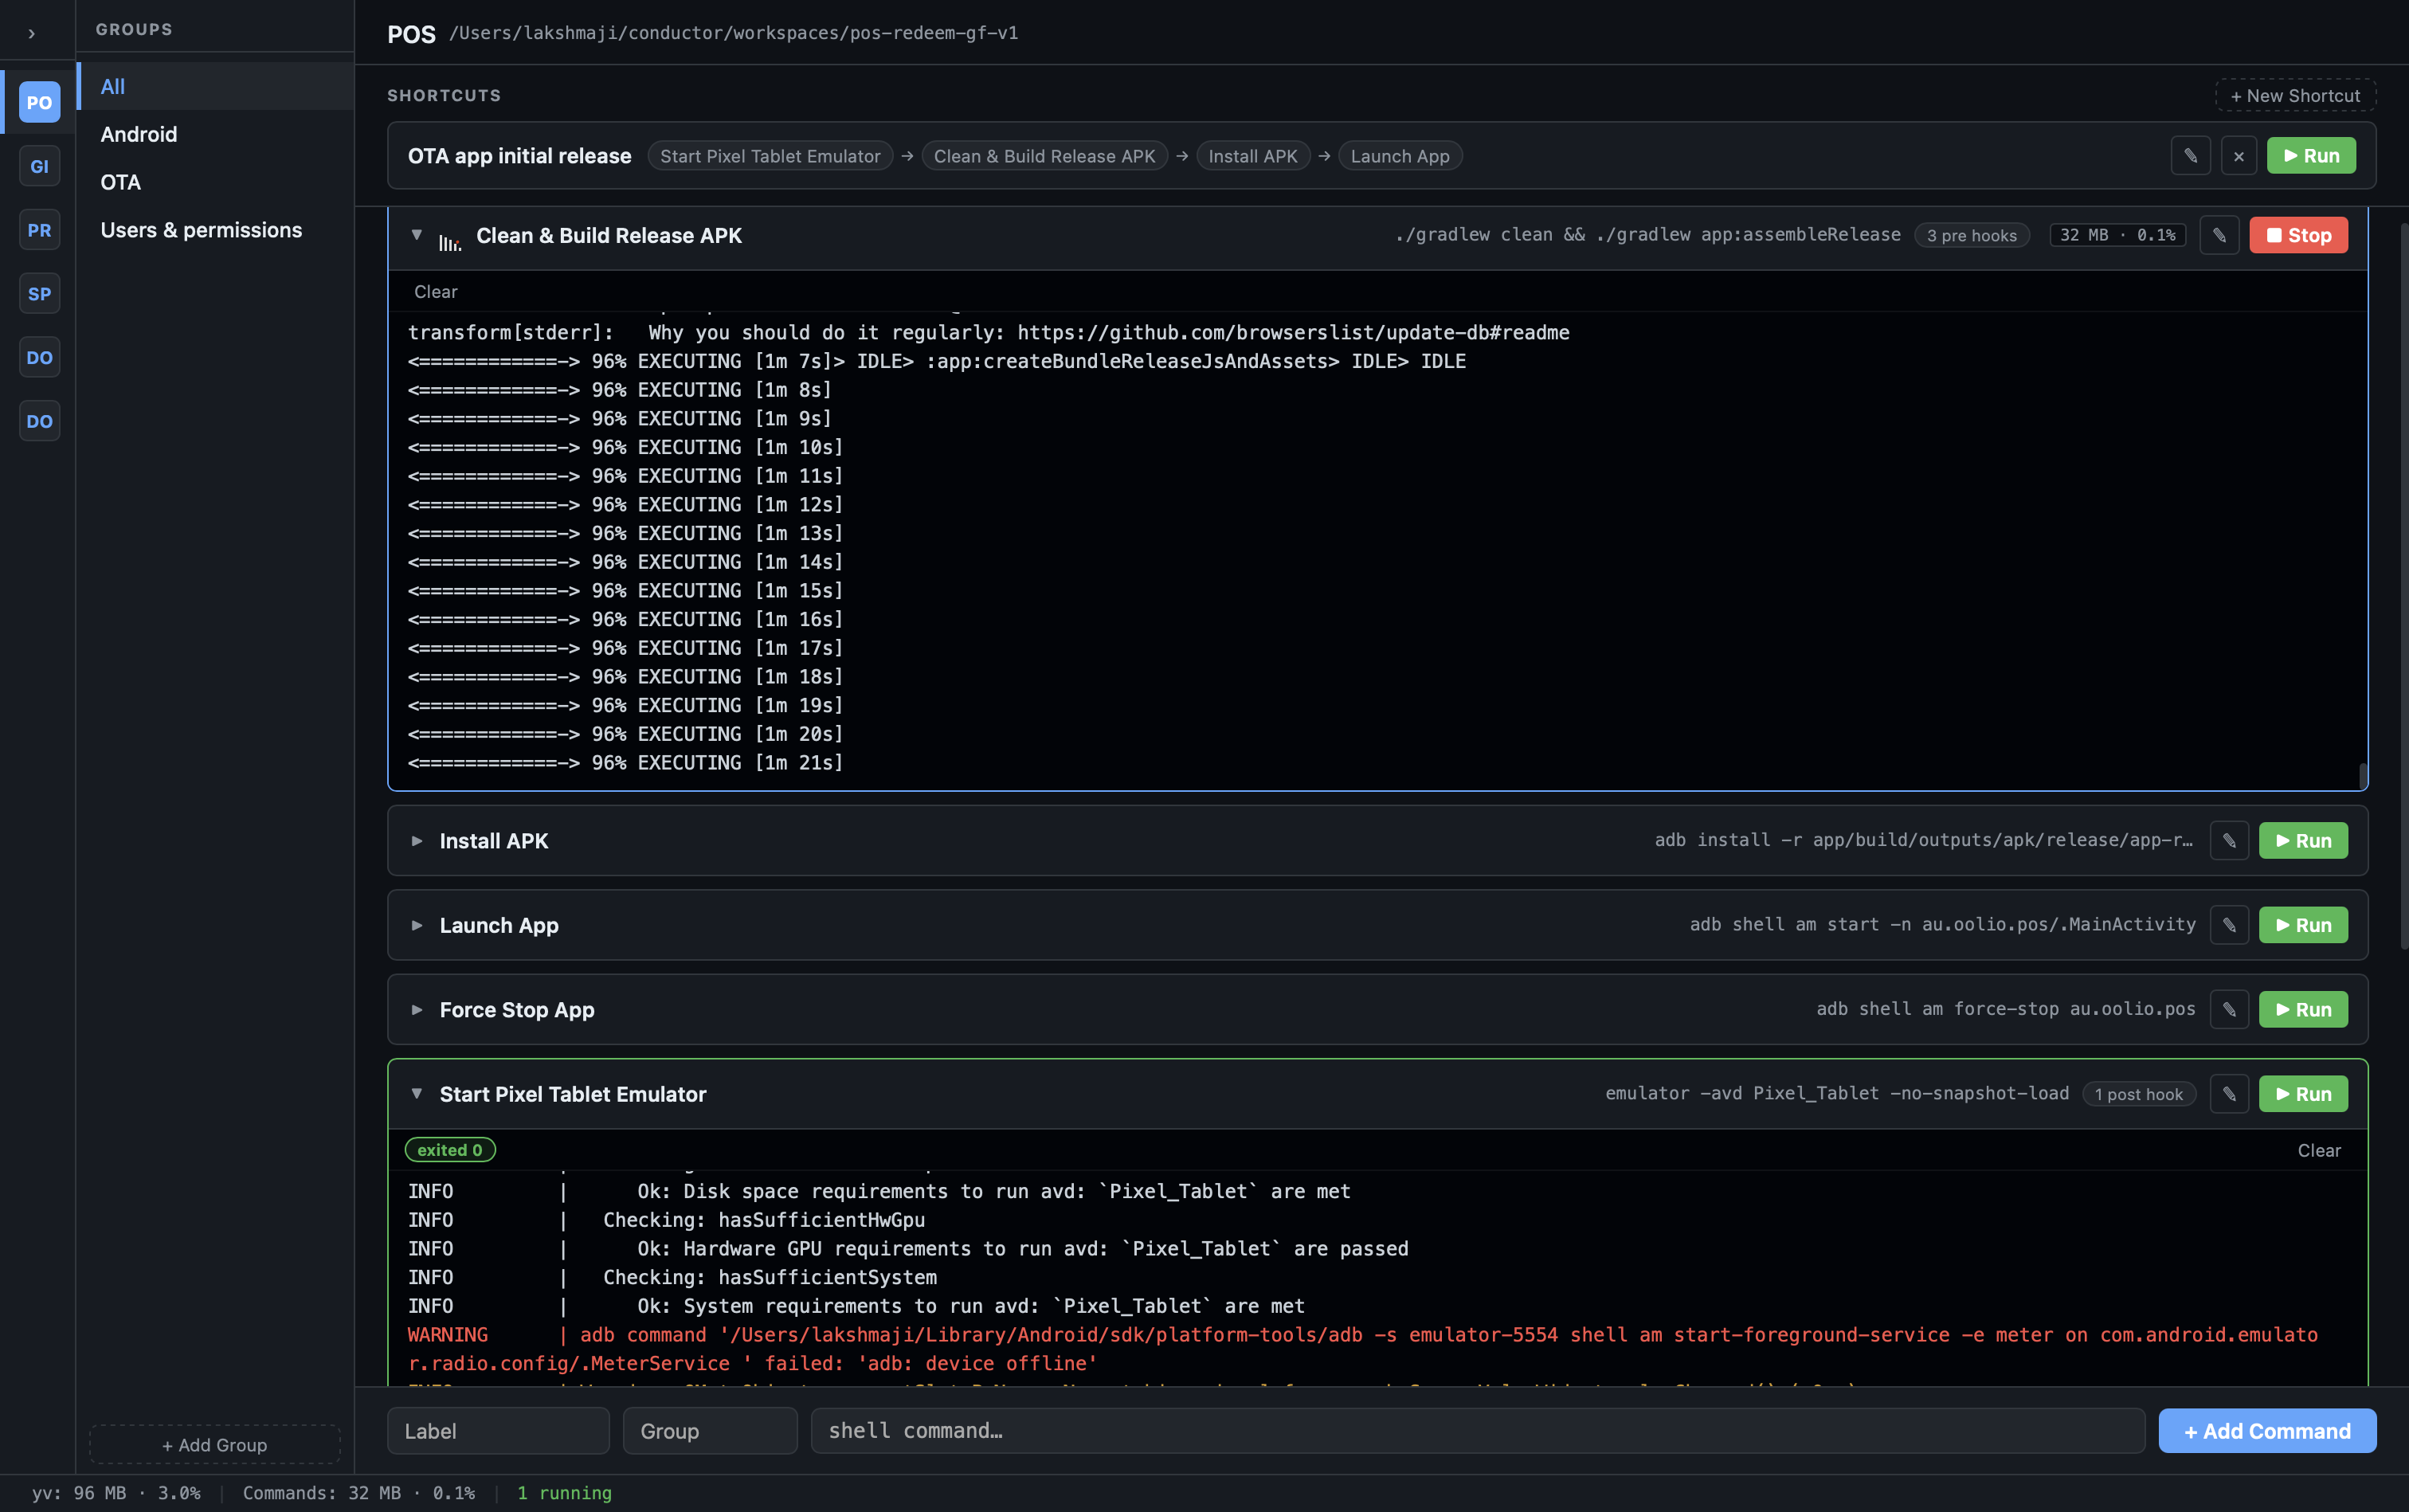Image resolution: width=2409 pixels, height=1512 pixels.
Task: Click the emulator -avd Pixel_Tablet command text
Action: [1837, 1093]
